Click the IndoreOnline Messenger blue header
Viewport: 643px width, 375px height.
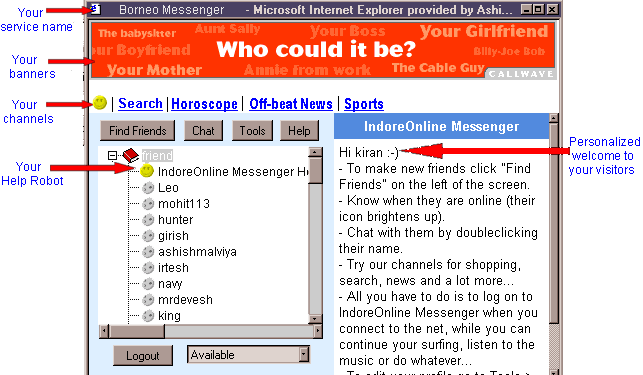441,126
